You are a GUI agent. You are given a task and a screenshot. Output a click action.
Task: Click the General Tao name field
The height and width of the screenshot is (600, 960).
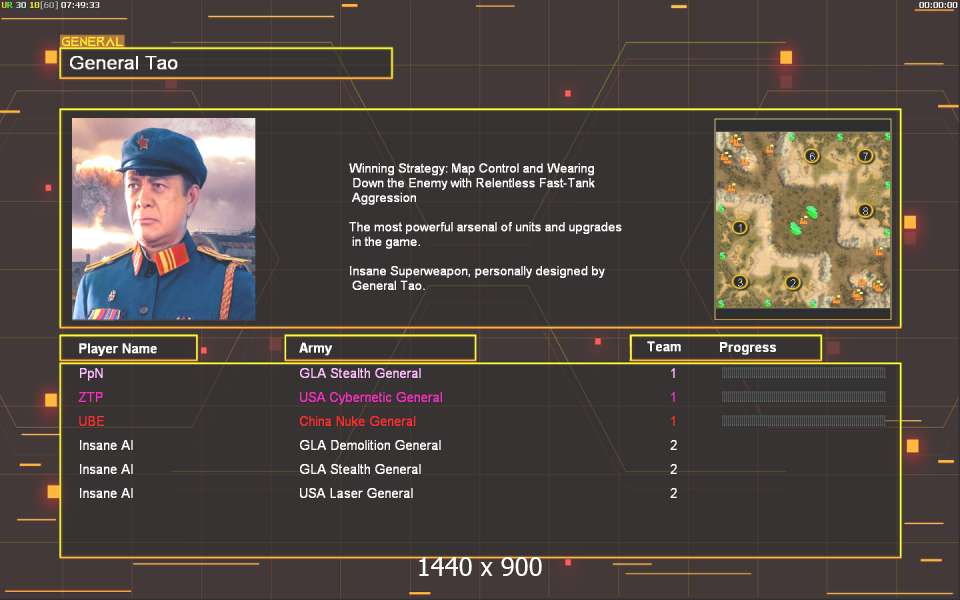click(226, 63)
